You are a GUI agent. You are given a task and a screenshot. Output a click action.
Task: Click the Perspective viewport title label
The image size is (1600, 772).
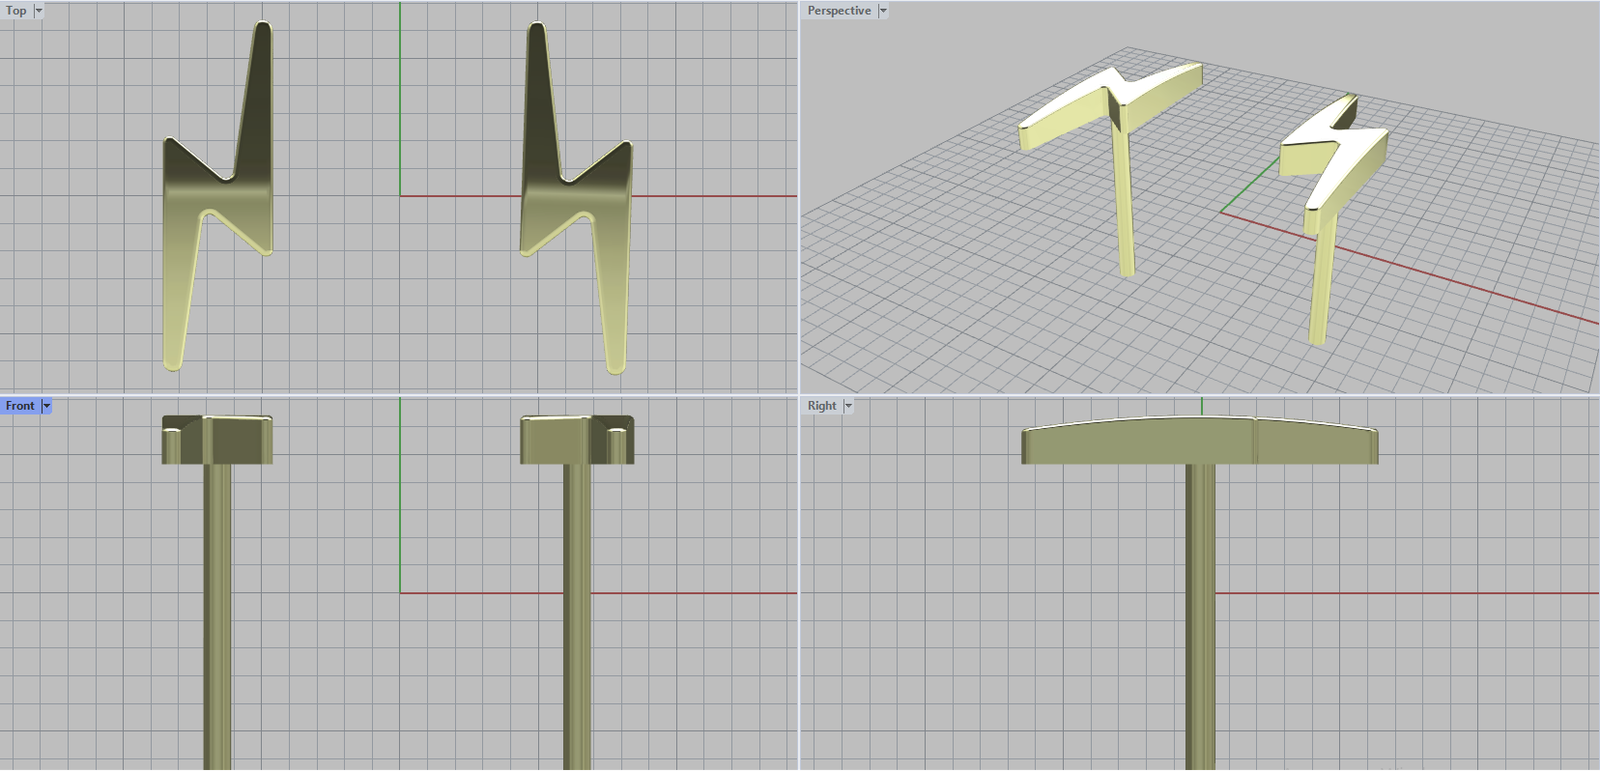tap(839, 11)
